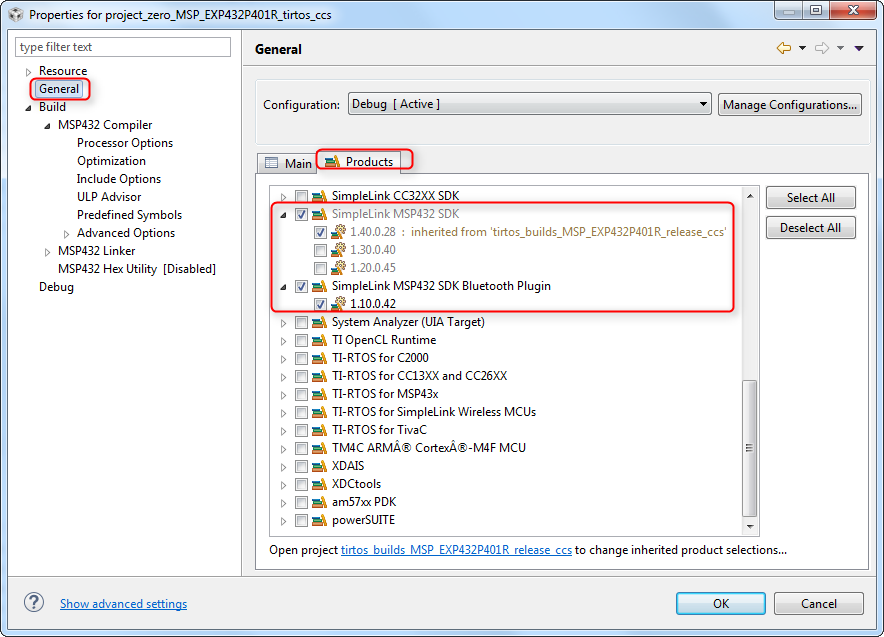This screenshot has width=884, height=637.
Task: Open the help question mark icon
Action: [x=34, y=602]
